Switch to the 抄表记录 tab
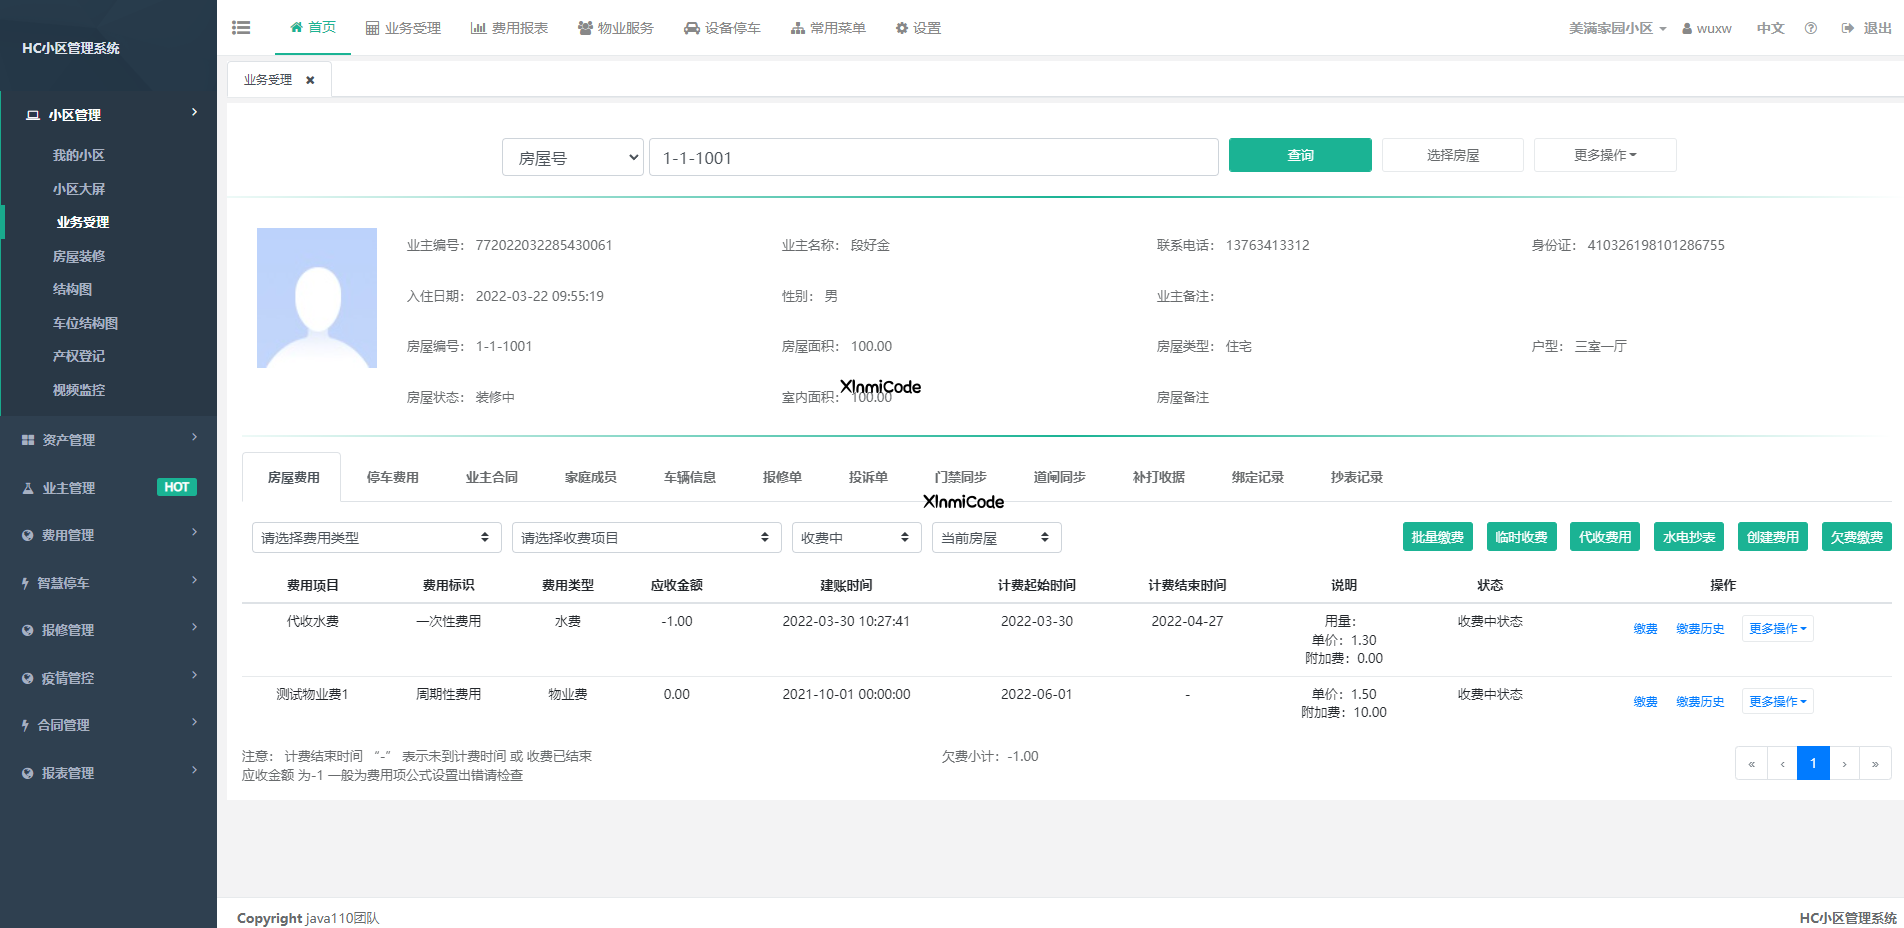The image size is (1904, 928). (1356, 477)
